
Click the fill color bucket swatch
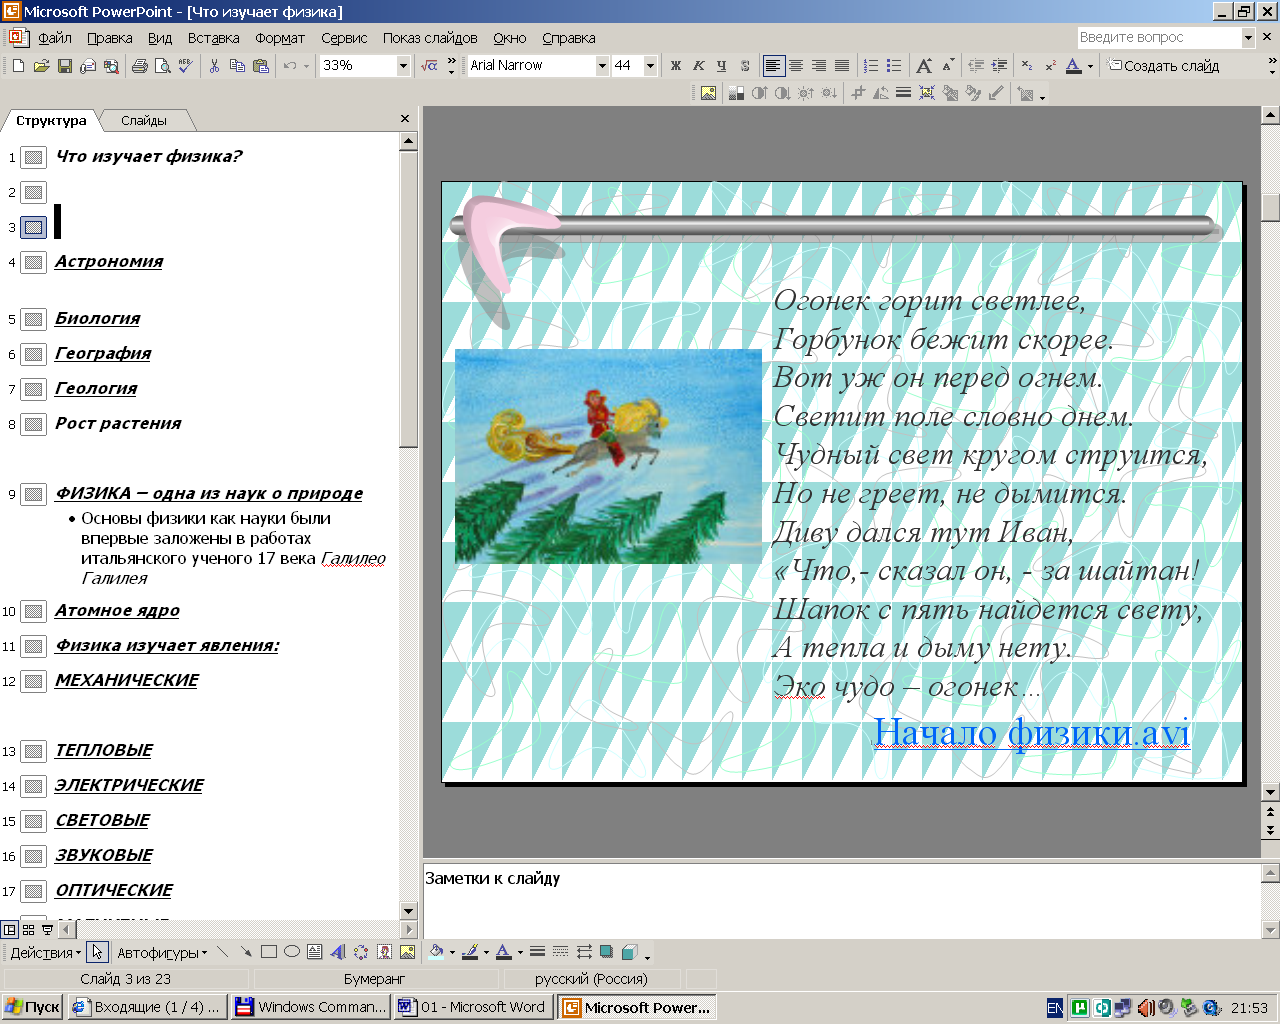436,952
